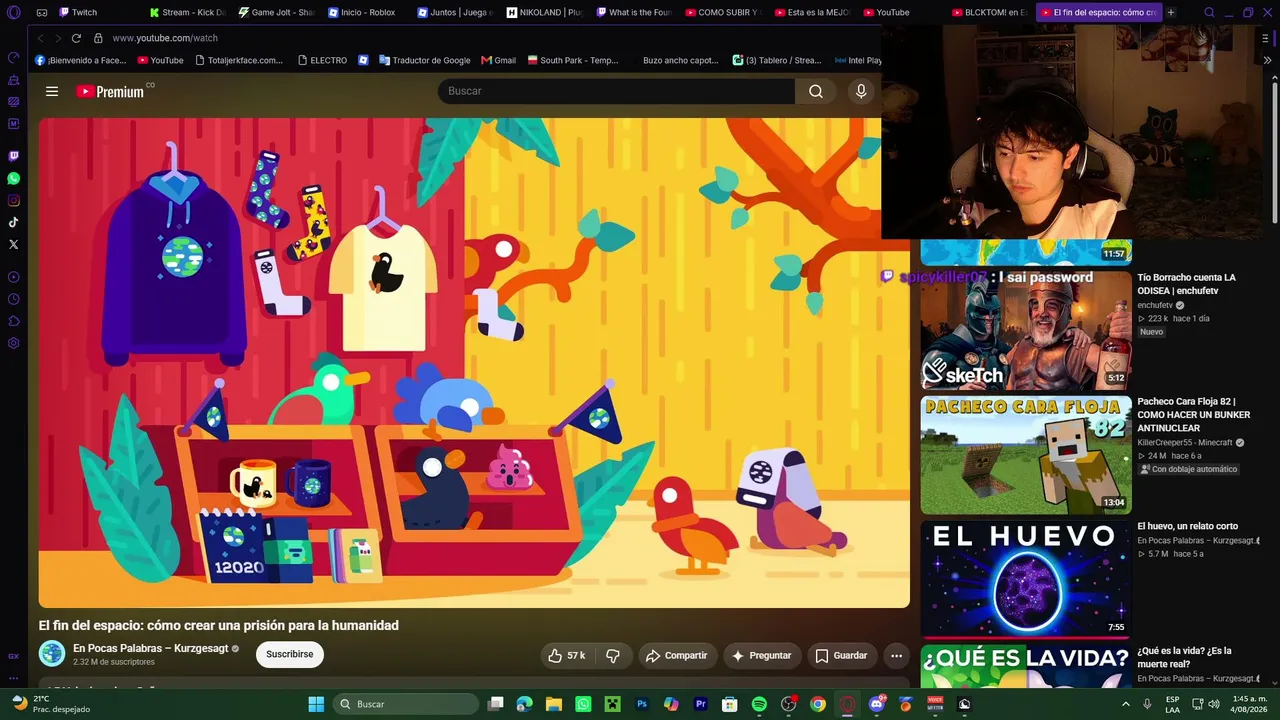Open the Twitch sidebar panel
The width and height of the screenshot is (1280, 720).
(x=13, y=156)
